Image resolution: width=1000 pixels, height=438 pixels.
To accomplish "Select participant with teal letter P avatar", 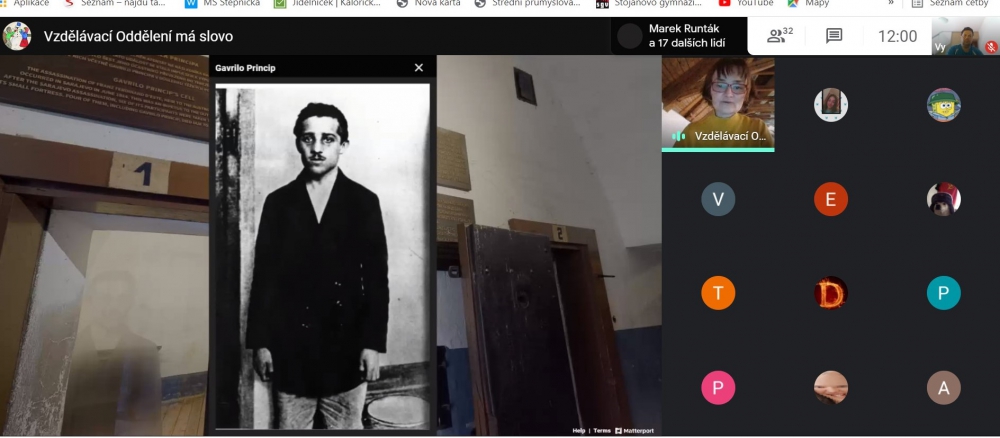I will pyautogui.click(x=943, y=293).
